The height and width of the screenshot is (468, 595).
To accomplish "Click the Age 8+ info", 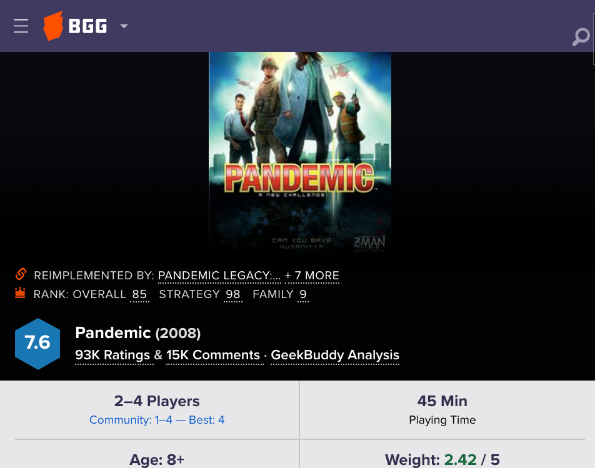I will point(157,460).
